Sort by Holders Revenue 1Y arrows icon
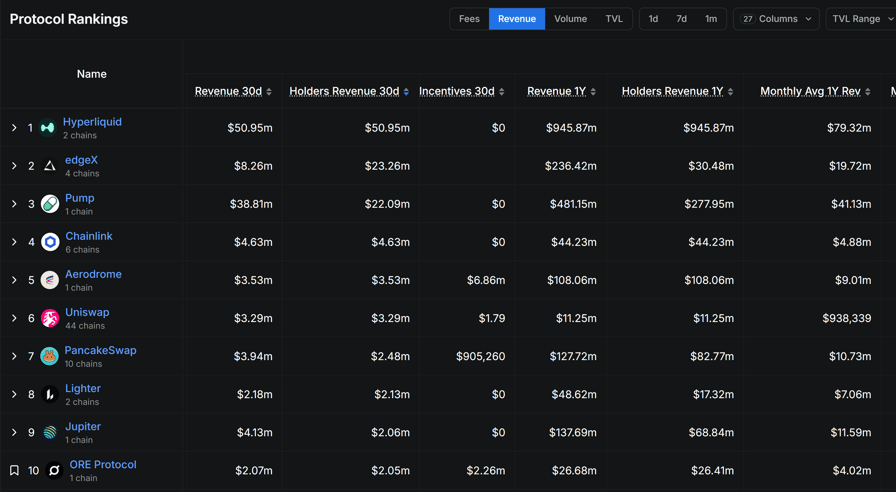896x492 pixels. pos(730,91)
